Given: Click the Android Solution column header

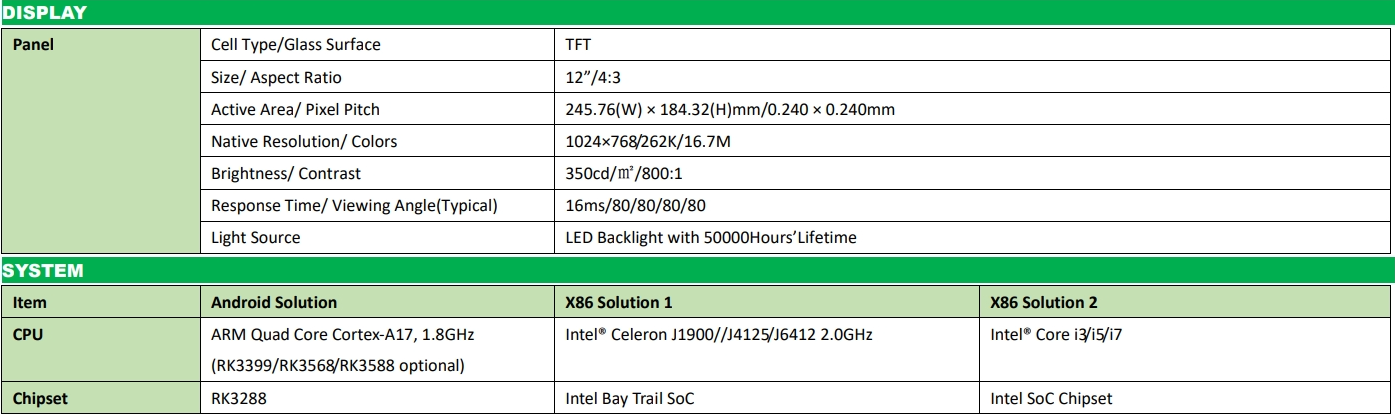Looking at the screenshot, I should tap(274, 302).
